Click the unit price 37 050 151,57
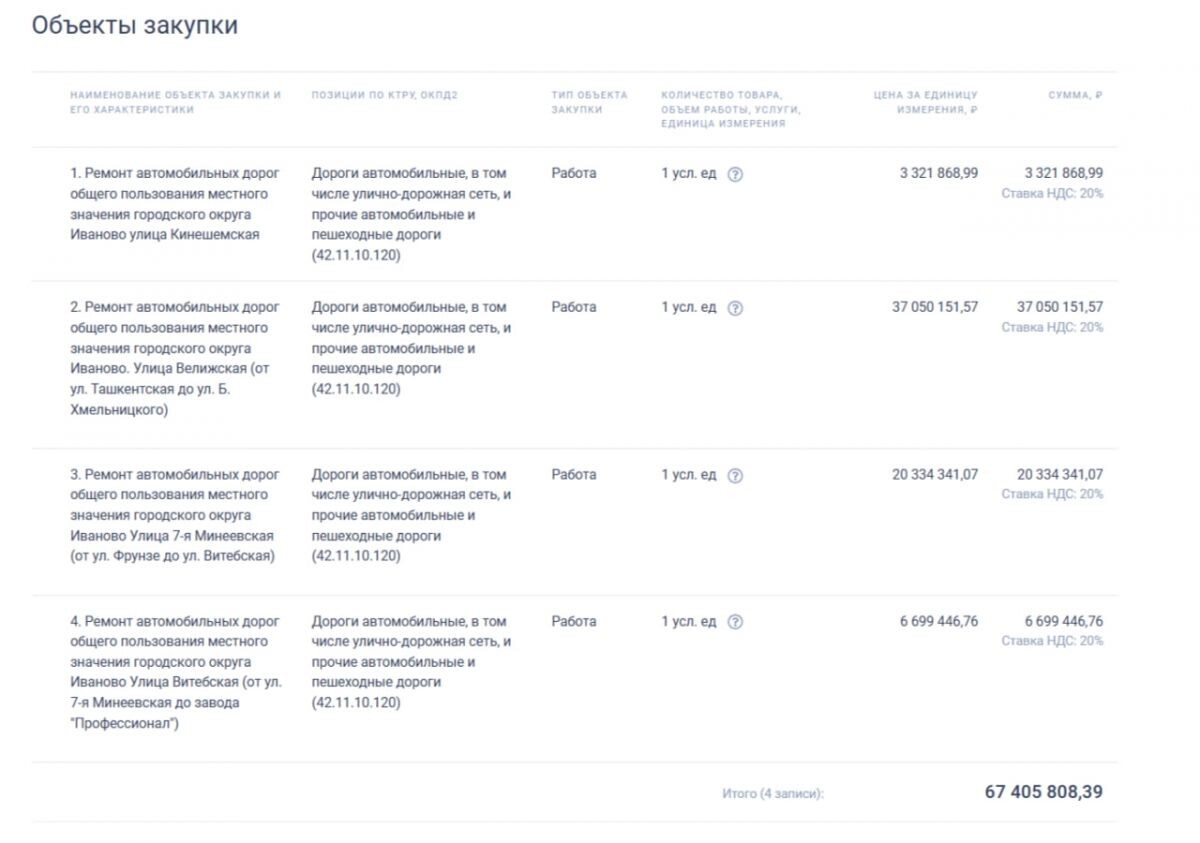 click(x=934, y=307)
